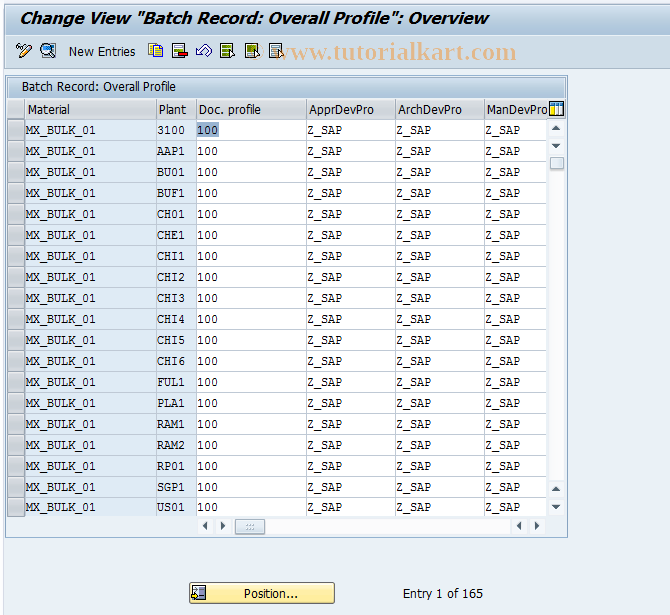Click right arrow beside the horizontal scrollbar thumb
Image resolution: width=670 pixels, height=615 pixels.
[223, 526]
